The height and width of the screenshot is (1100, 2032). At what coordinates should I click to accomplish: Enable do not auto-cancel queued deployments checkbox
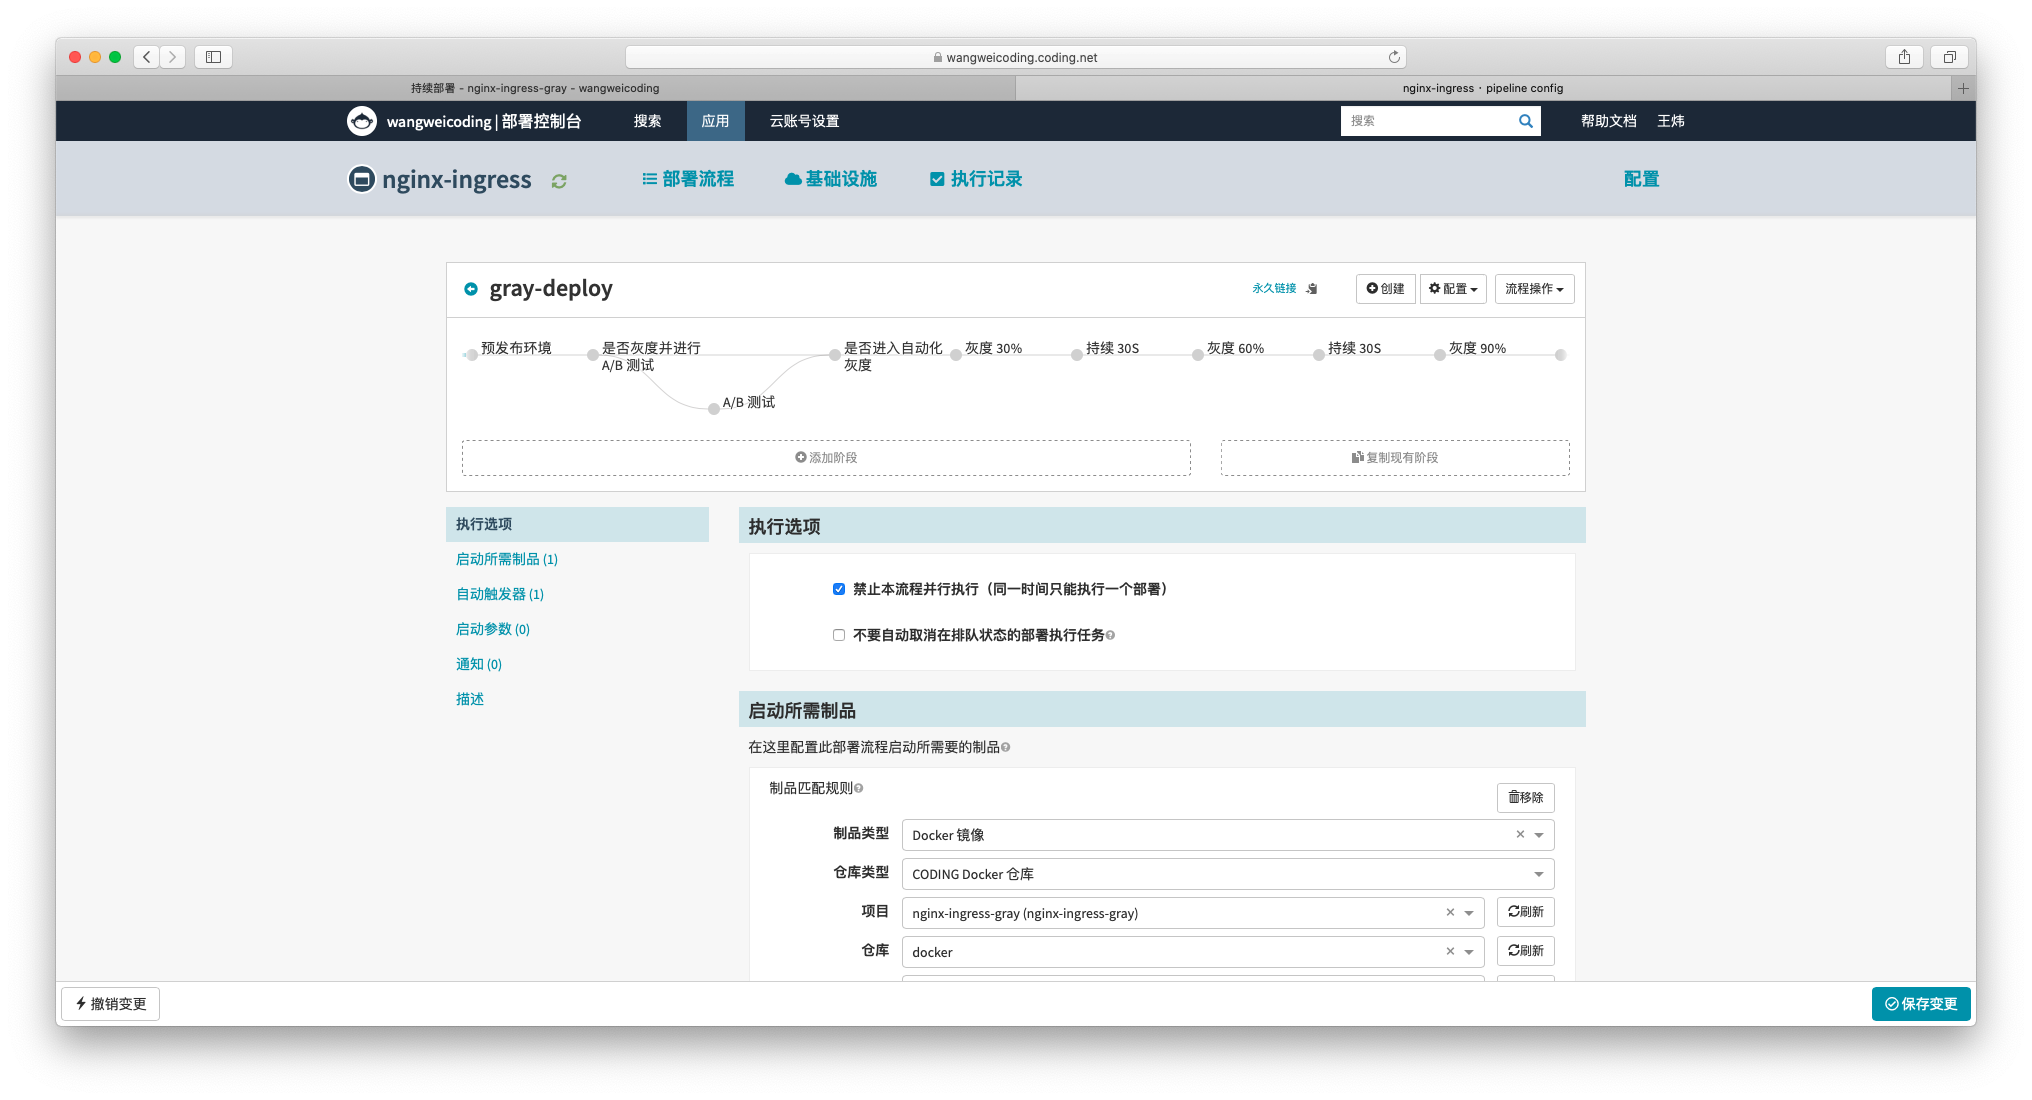[839, 635]
